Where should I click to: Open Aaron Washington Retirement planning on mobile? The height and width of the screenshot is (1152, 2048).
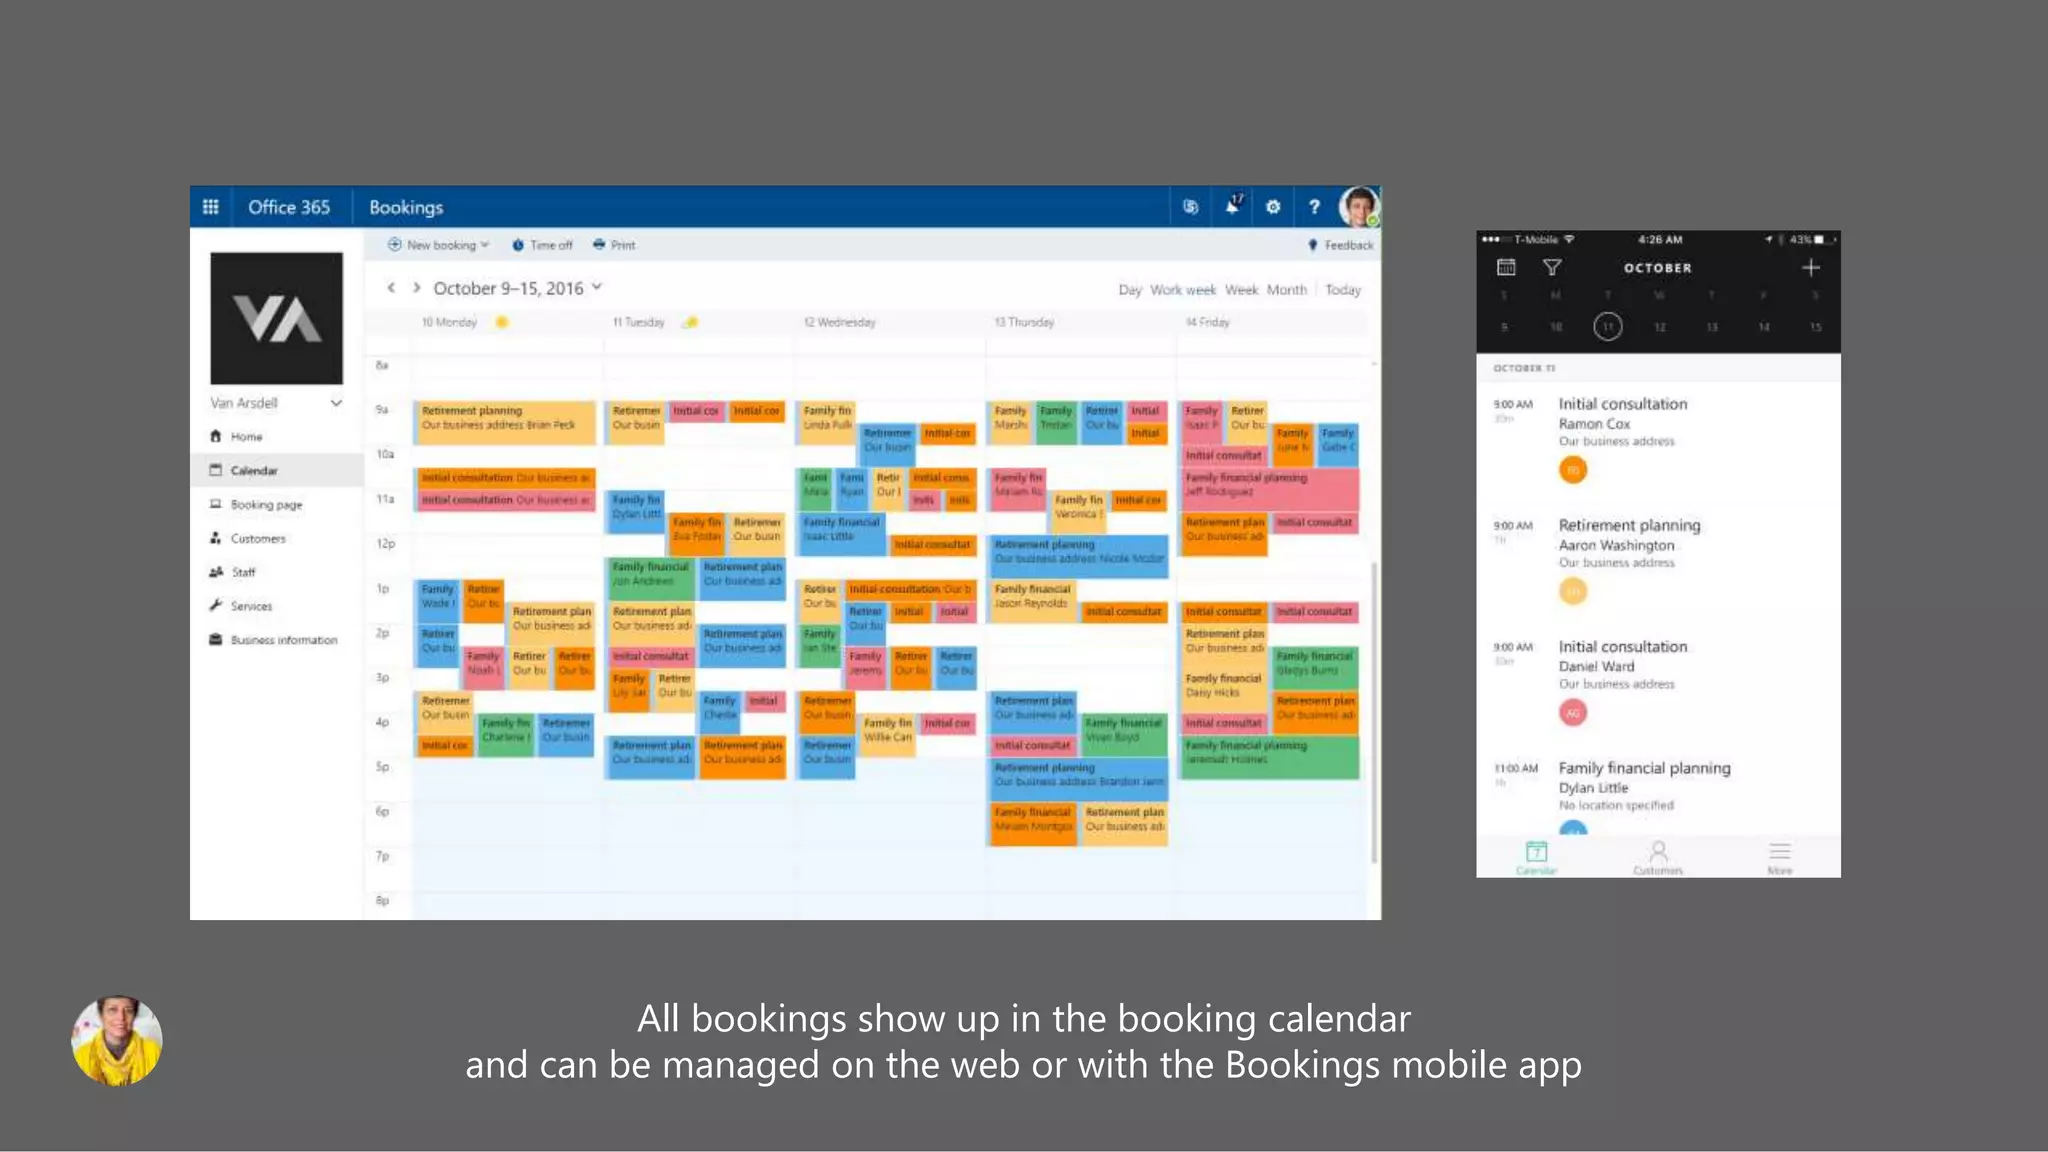(1658, 560)
